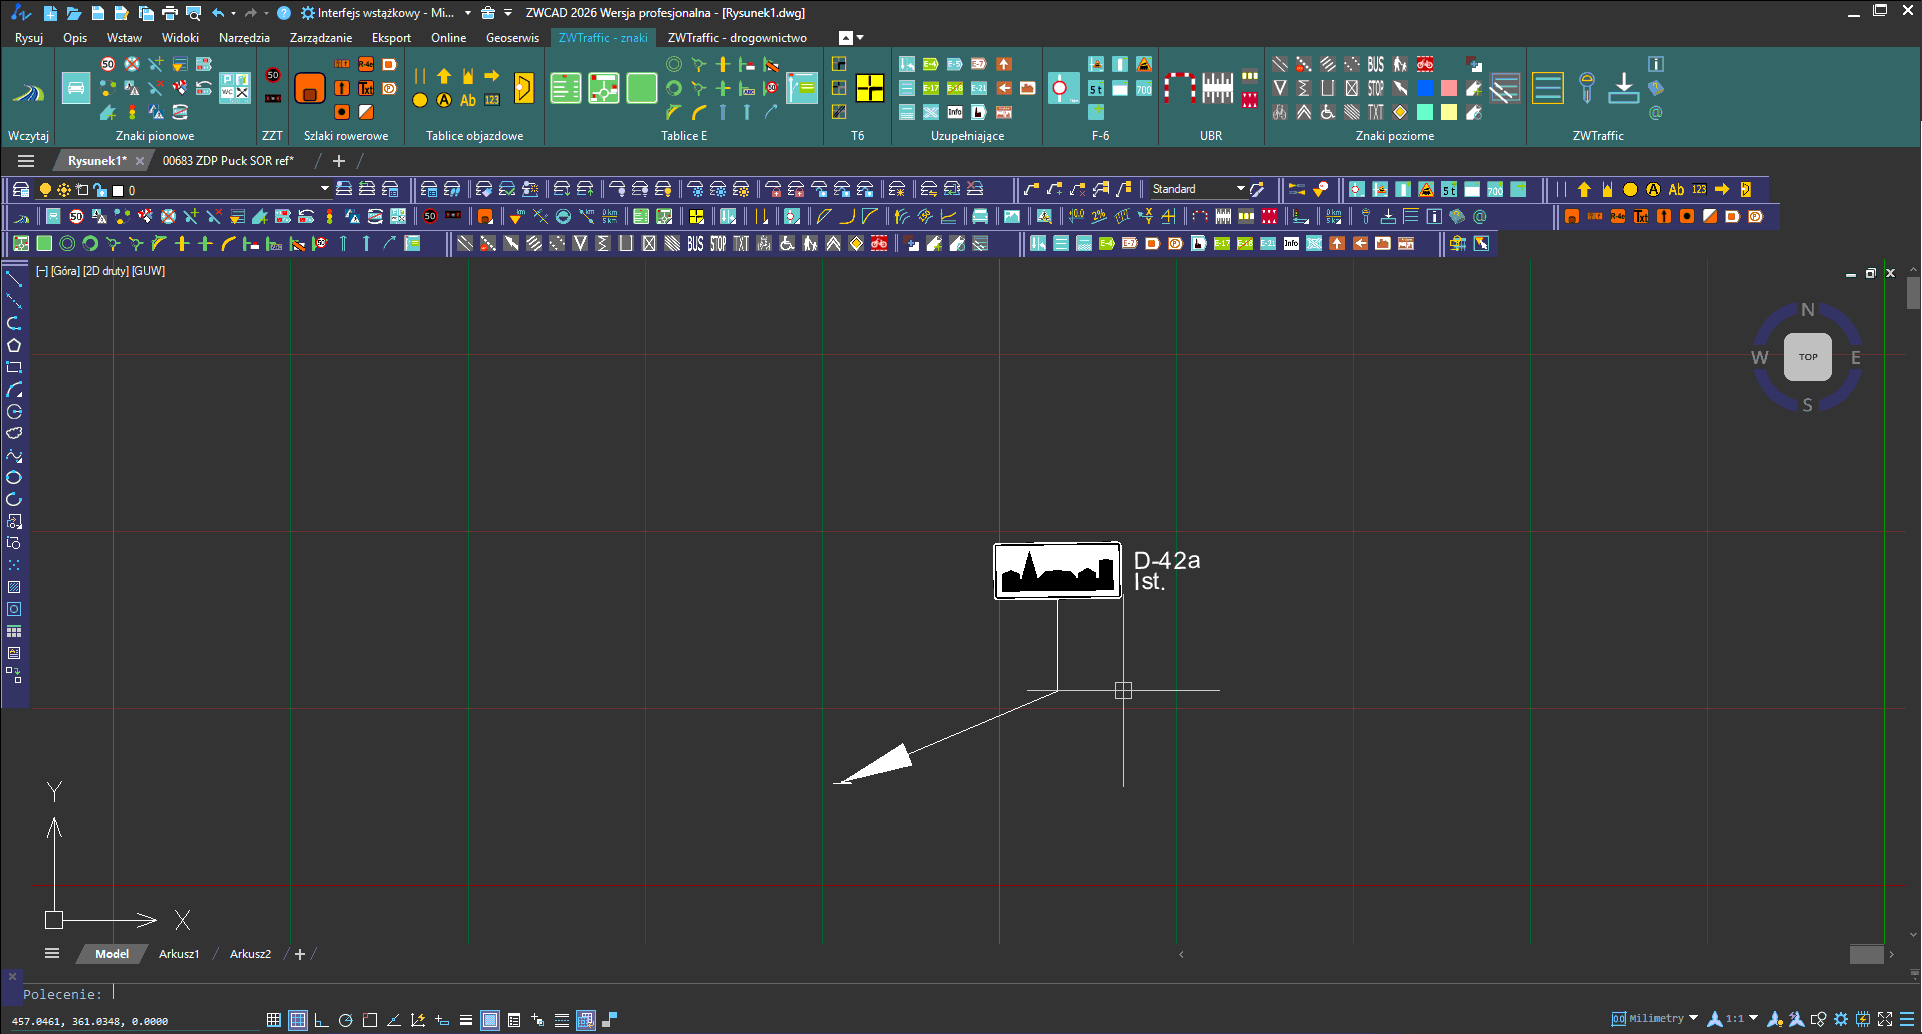The height and width of the screenshot is (1034, 1922).
Task: Toggle polar tracking in status bar
Action: click(x=345, y=1020)
